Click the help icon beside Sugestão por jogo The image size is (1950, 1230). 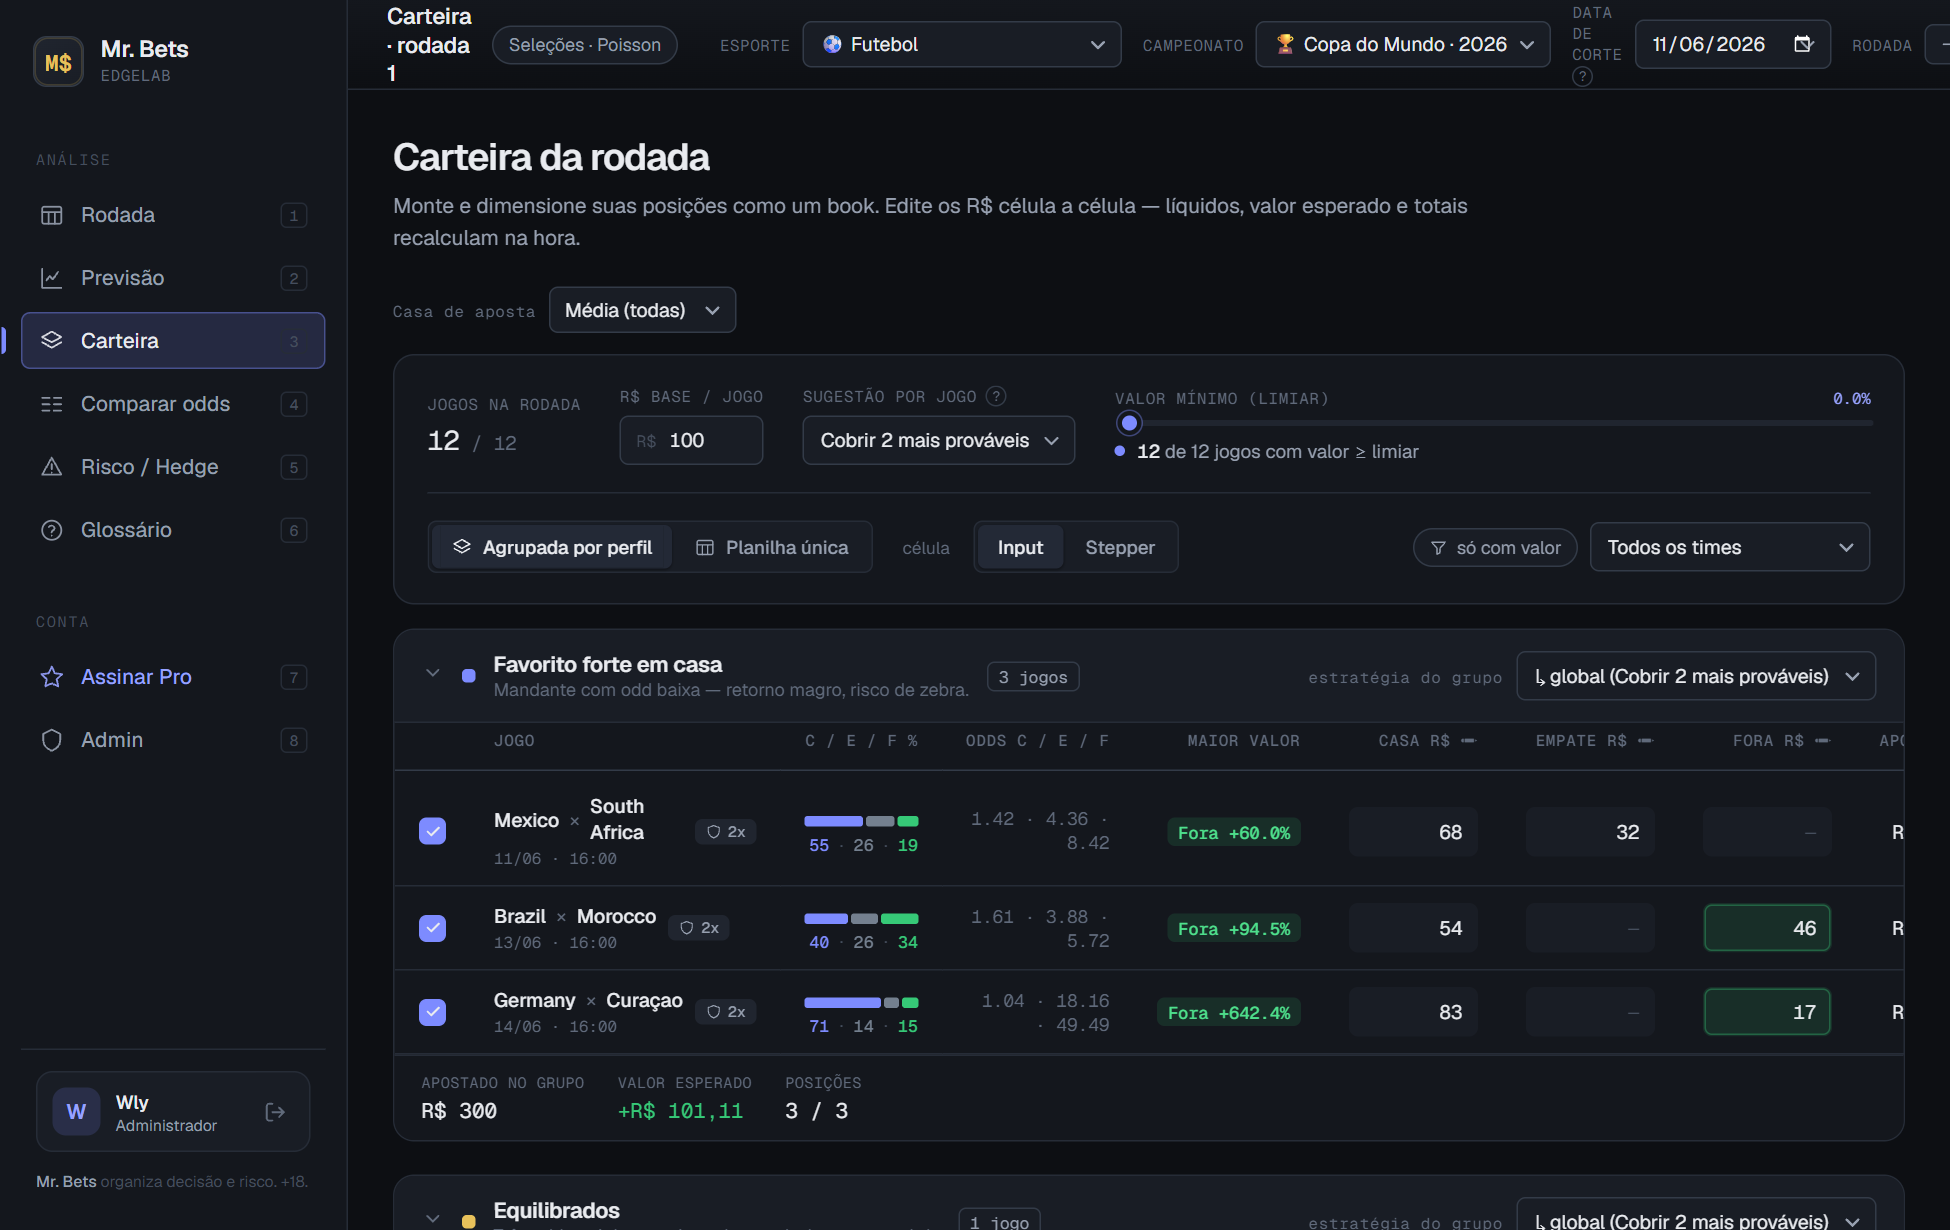[x=996, y=396]
